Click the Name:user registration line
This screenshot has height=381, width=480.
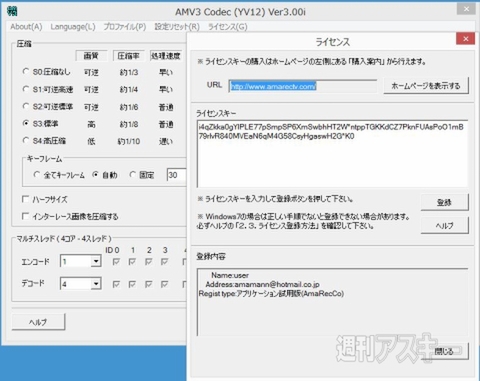pos(230,275)
